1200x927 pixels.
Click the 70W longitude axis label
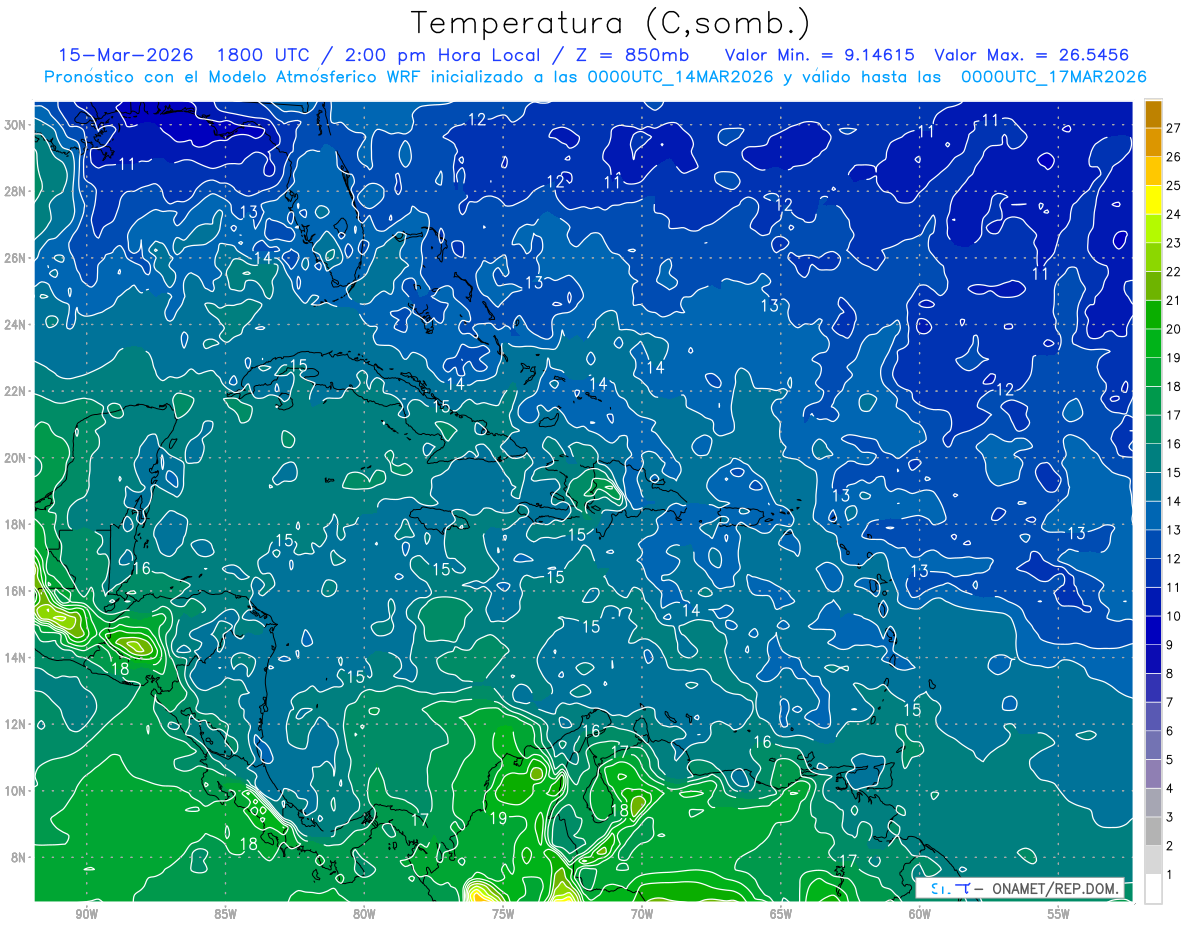pos(642,914)
